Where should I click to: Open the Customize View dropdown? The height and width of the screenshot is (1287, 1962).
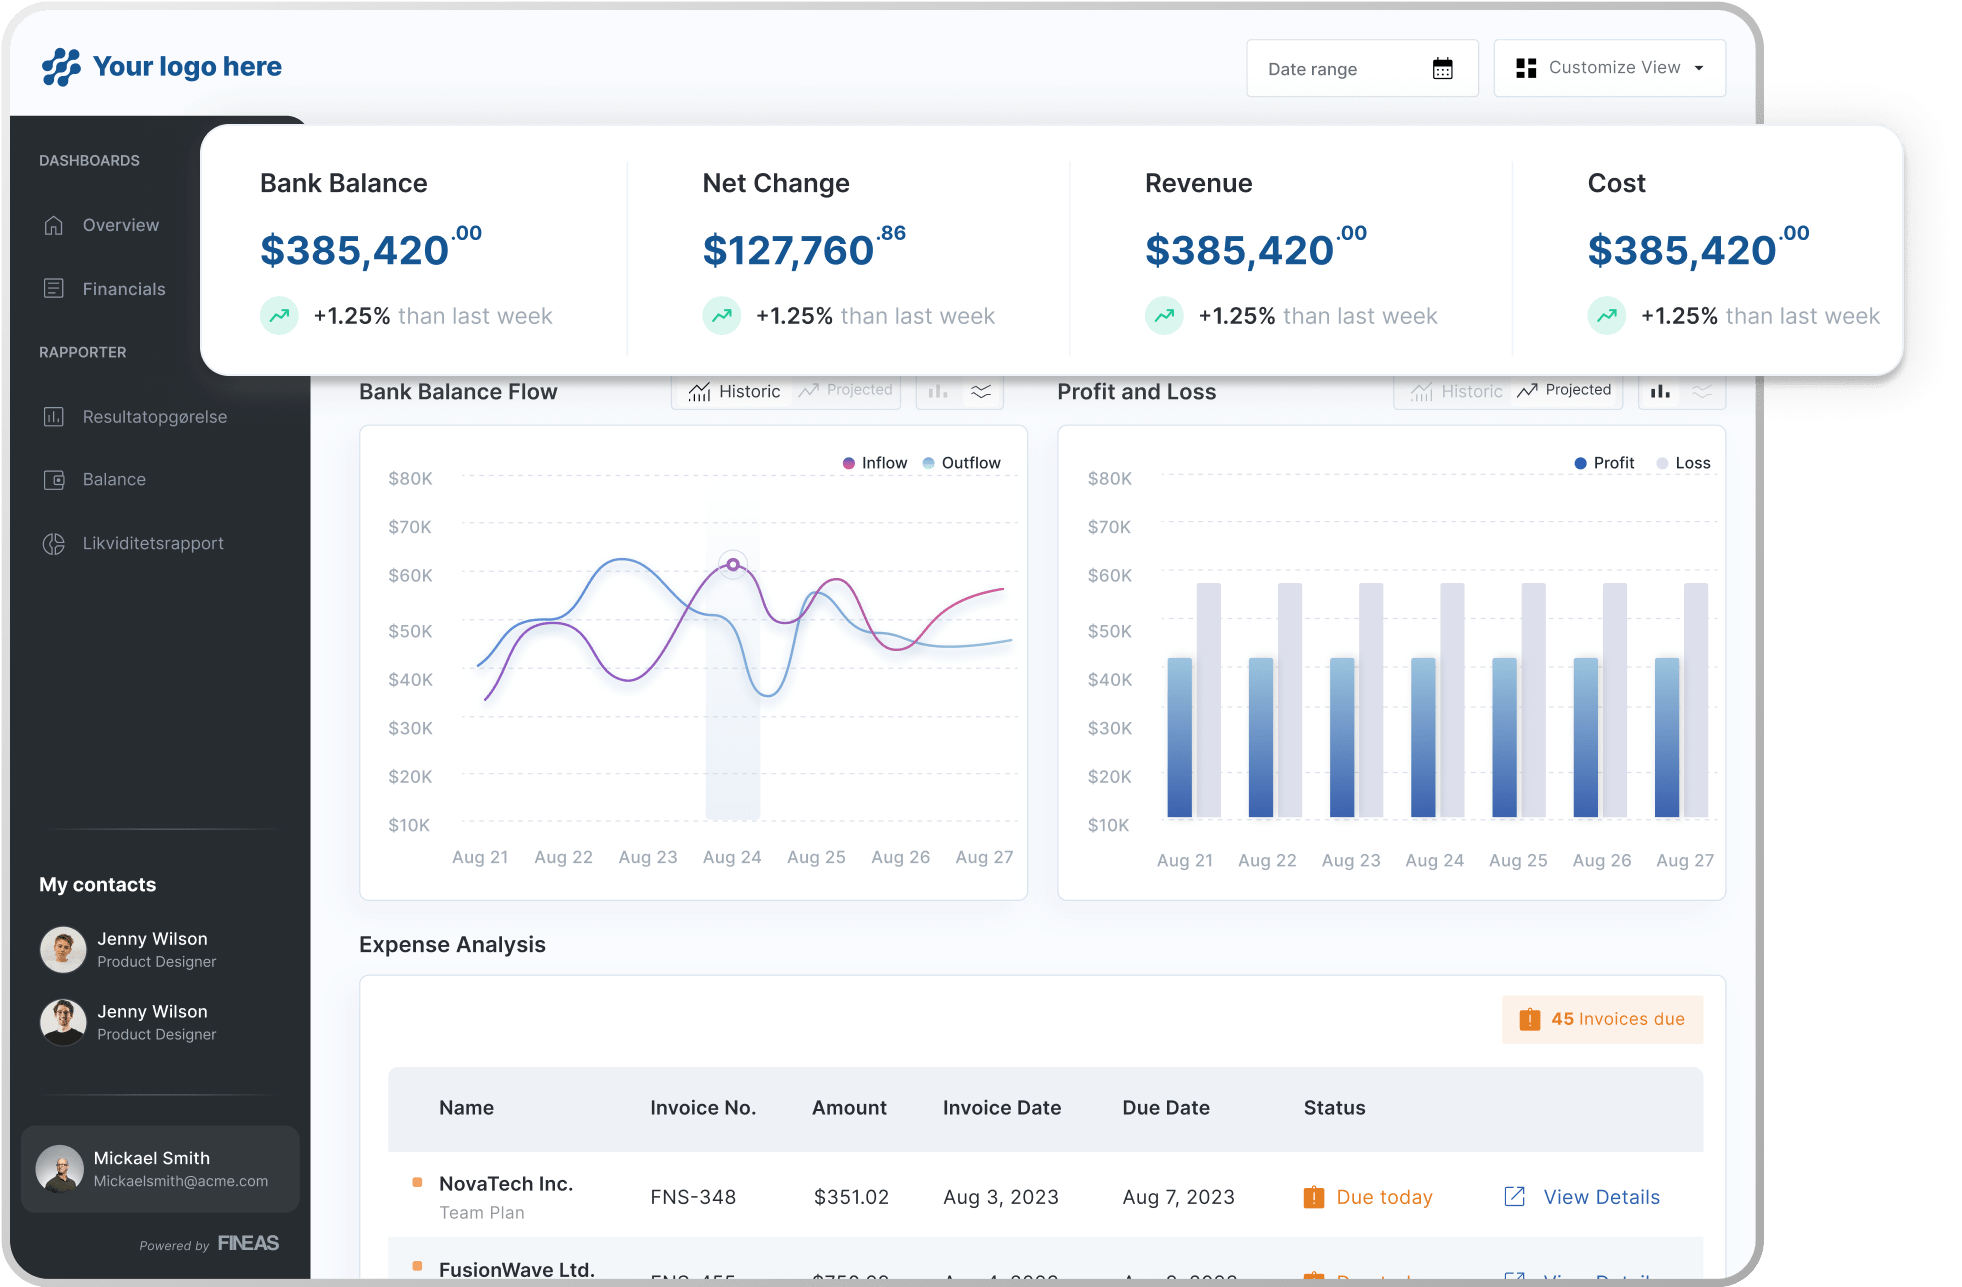point(1609,68)
